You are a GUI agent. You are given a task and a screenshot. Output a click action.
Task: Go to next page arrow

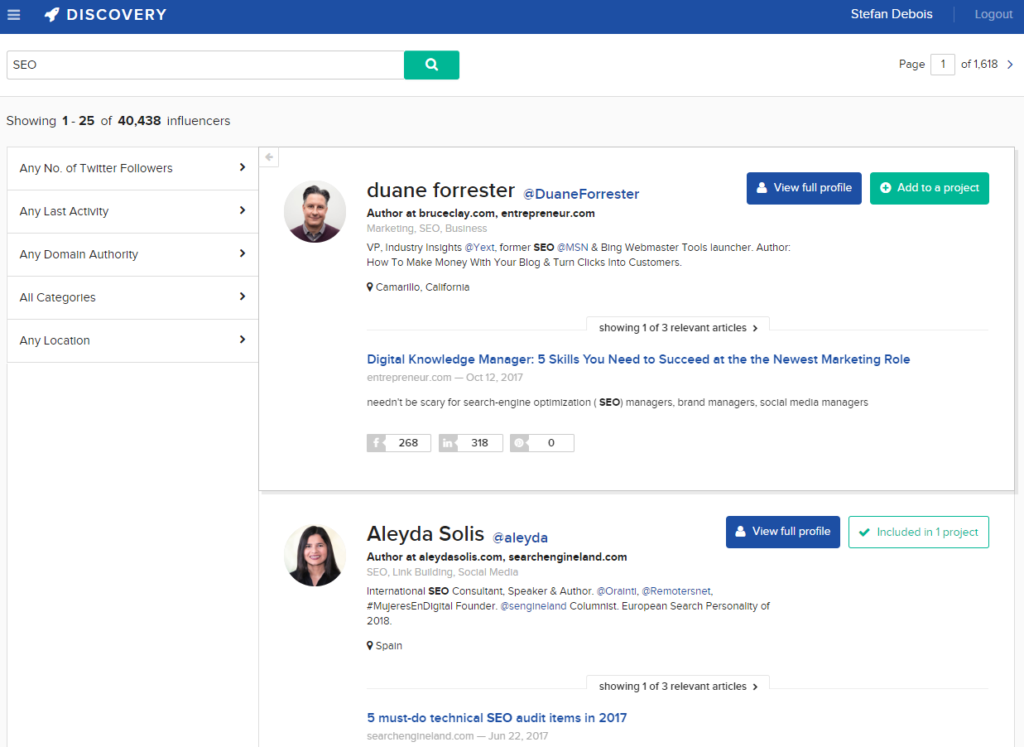pyautogui.click(x=1010, y=65)
